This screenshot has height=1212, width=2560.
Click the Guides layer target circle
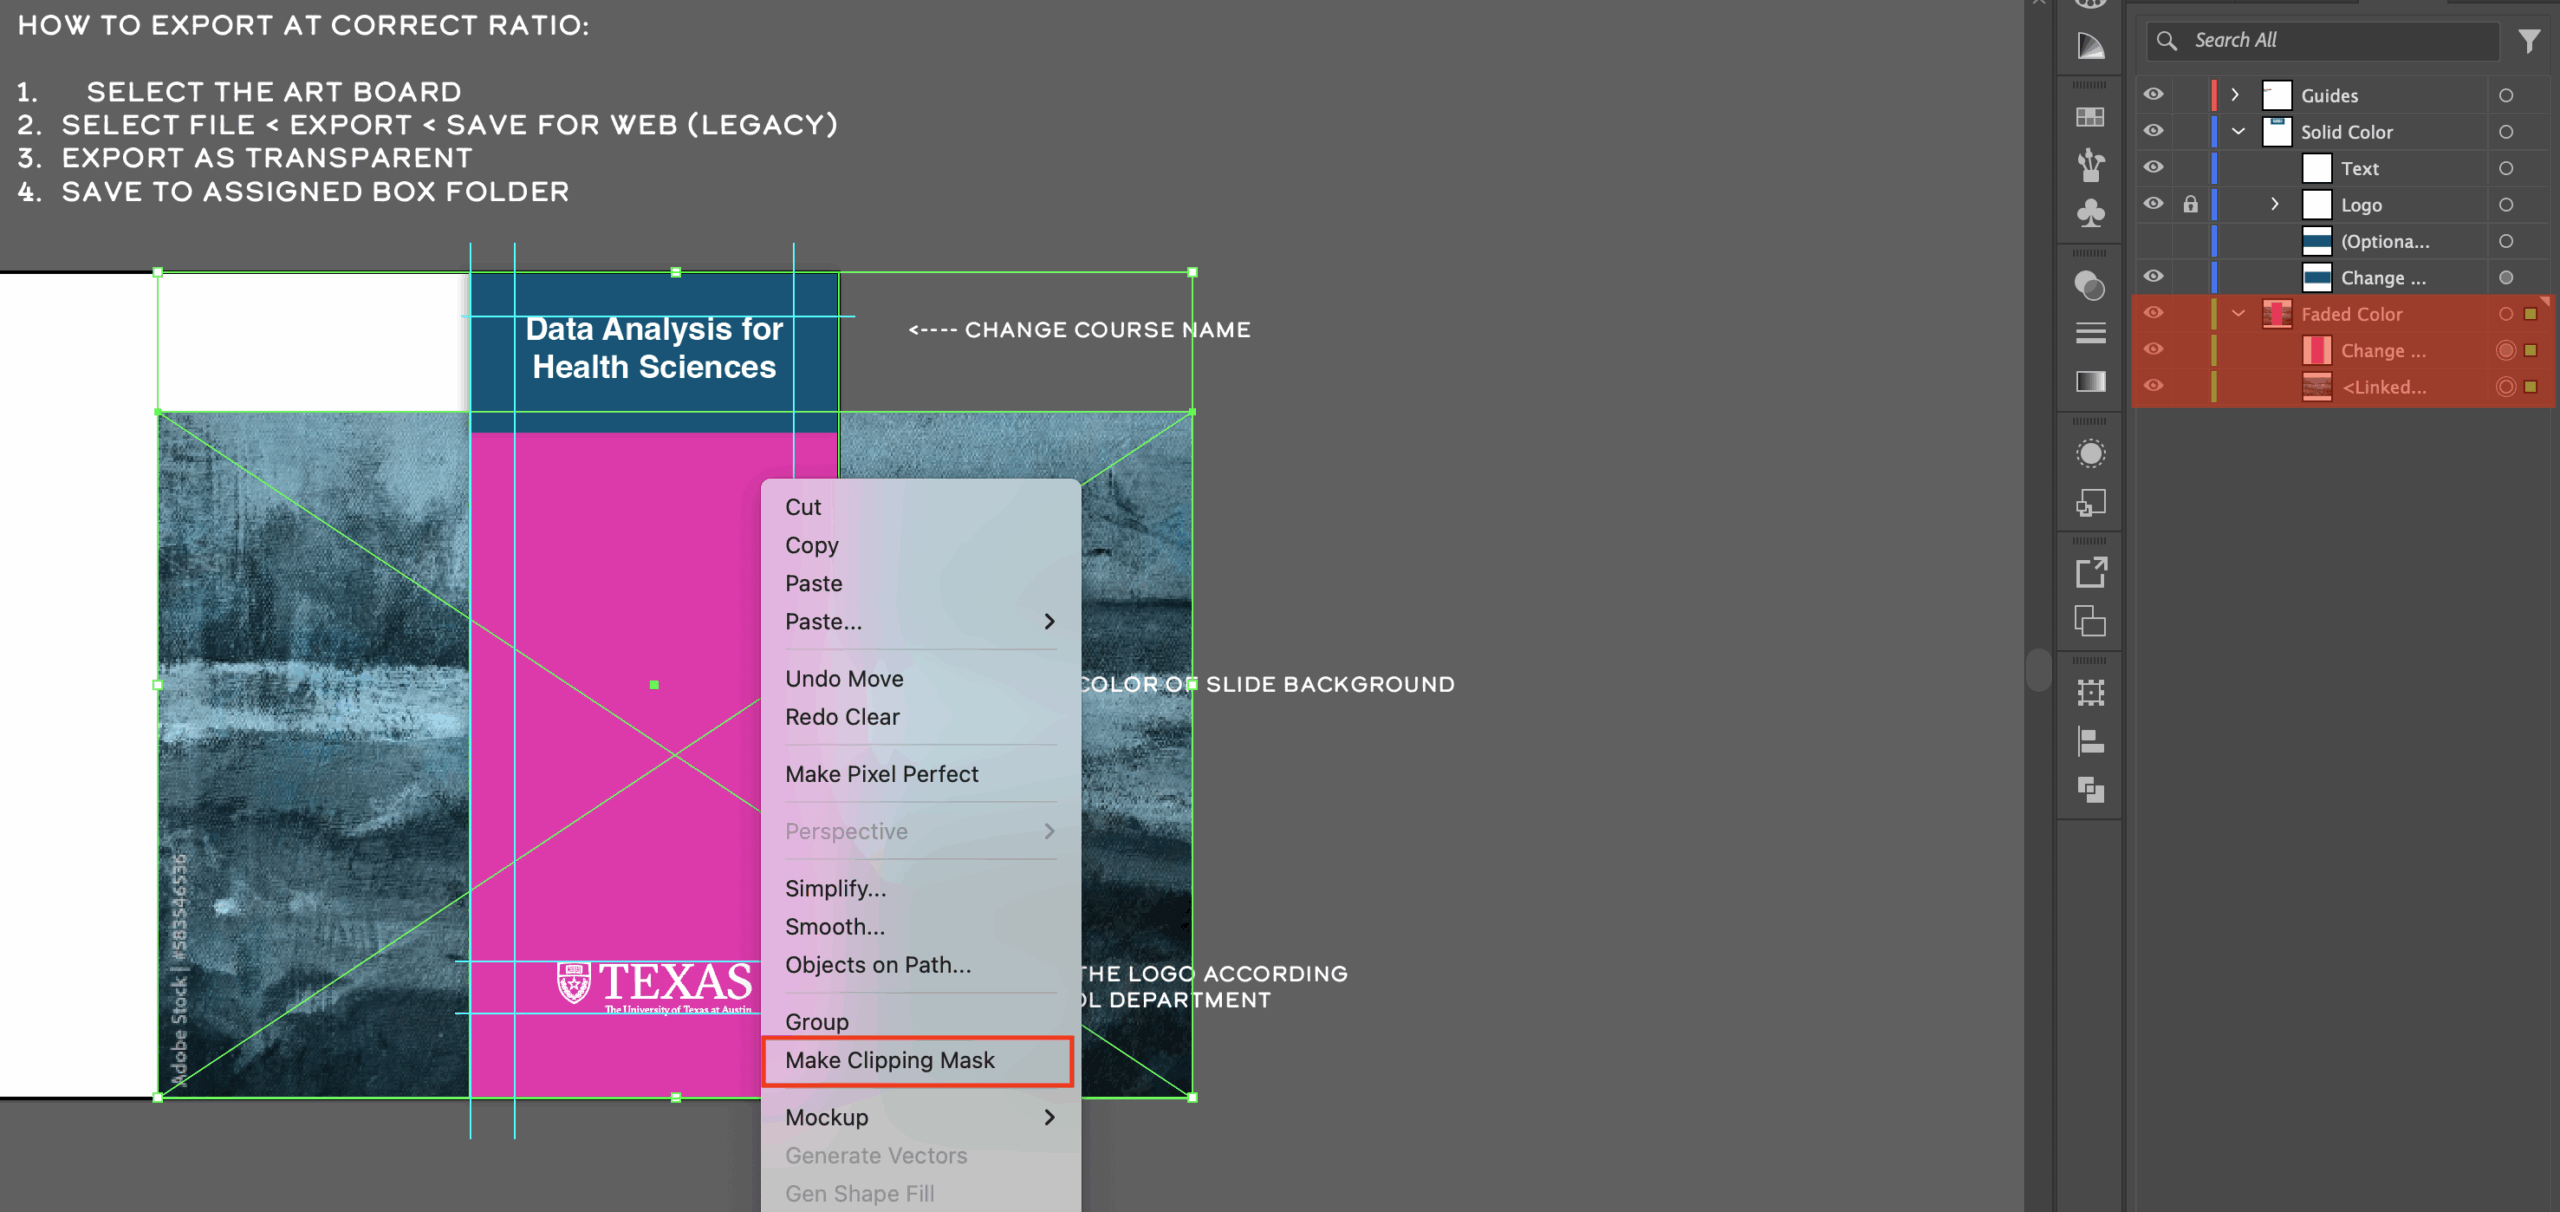coord(2505,96)
